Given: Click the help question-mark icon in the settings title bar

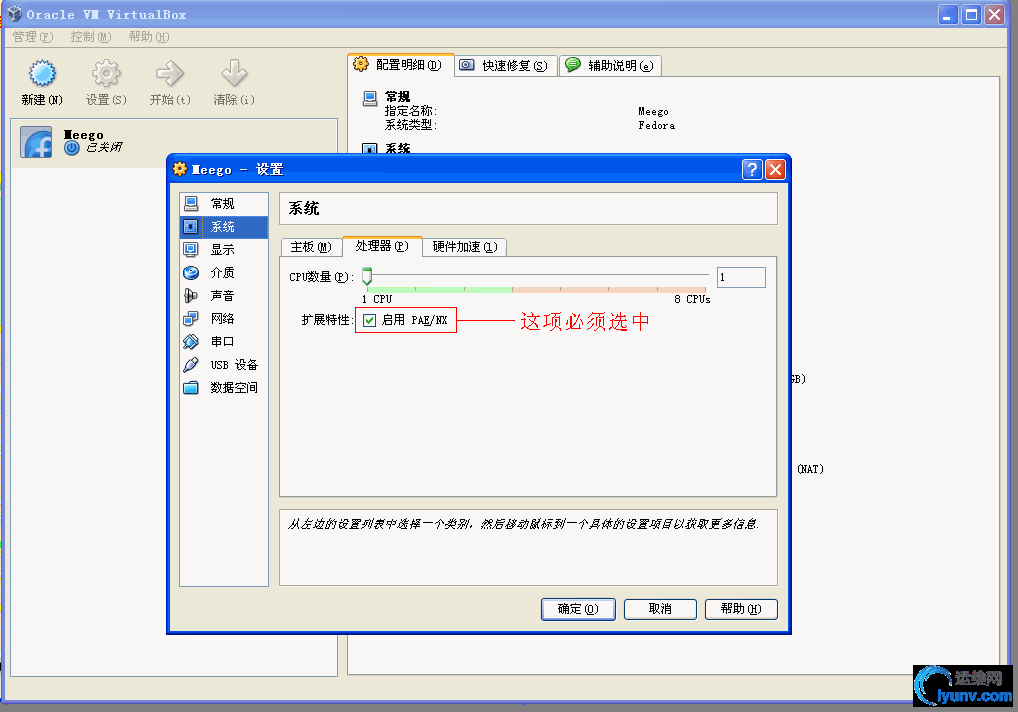Looking at the screenshot, I should coord(752,169).
